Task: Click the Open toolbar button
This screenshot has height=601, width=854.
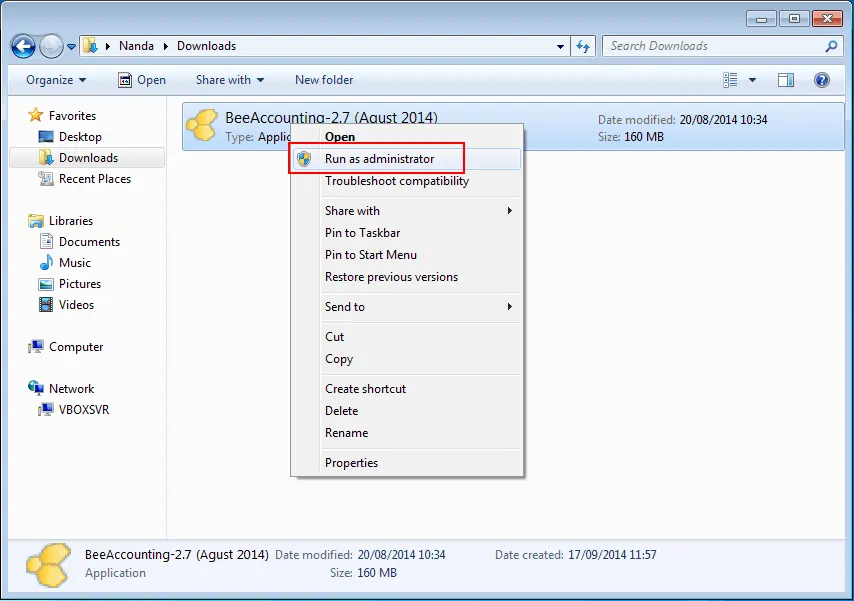Action: click(x=142, y=80)
